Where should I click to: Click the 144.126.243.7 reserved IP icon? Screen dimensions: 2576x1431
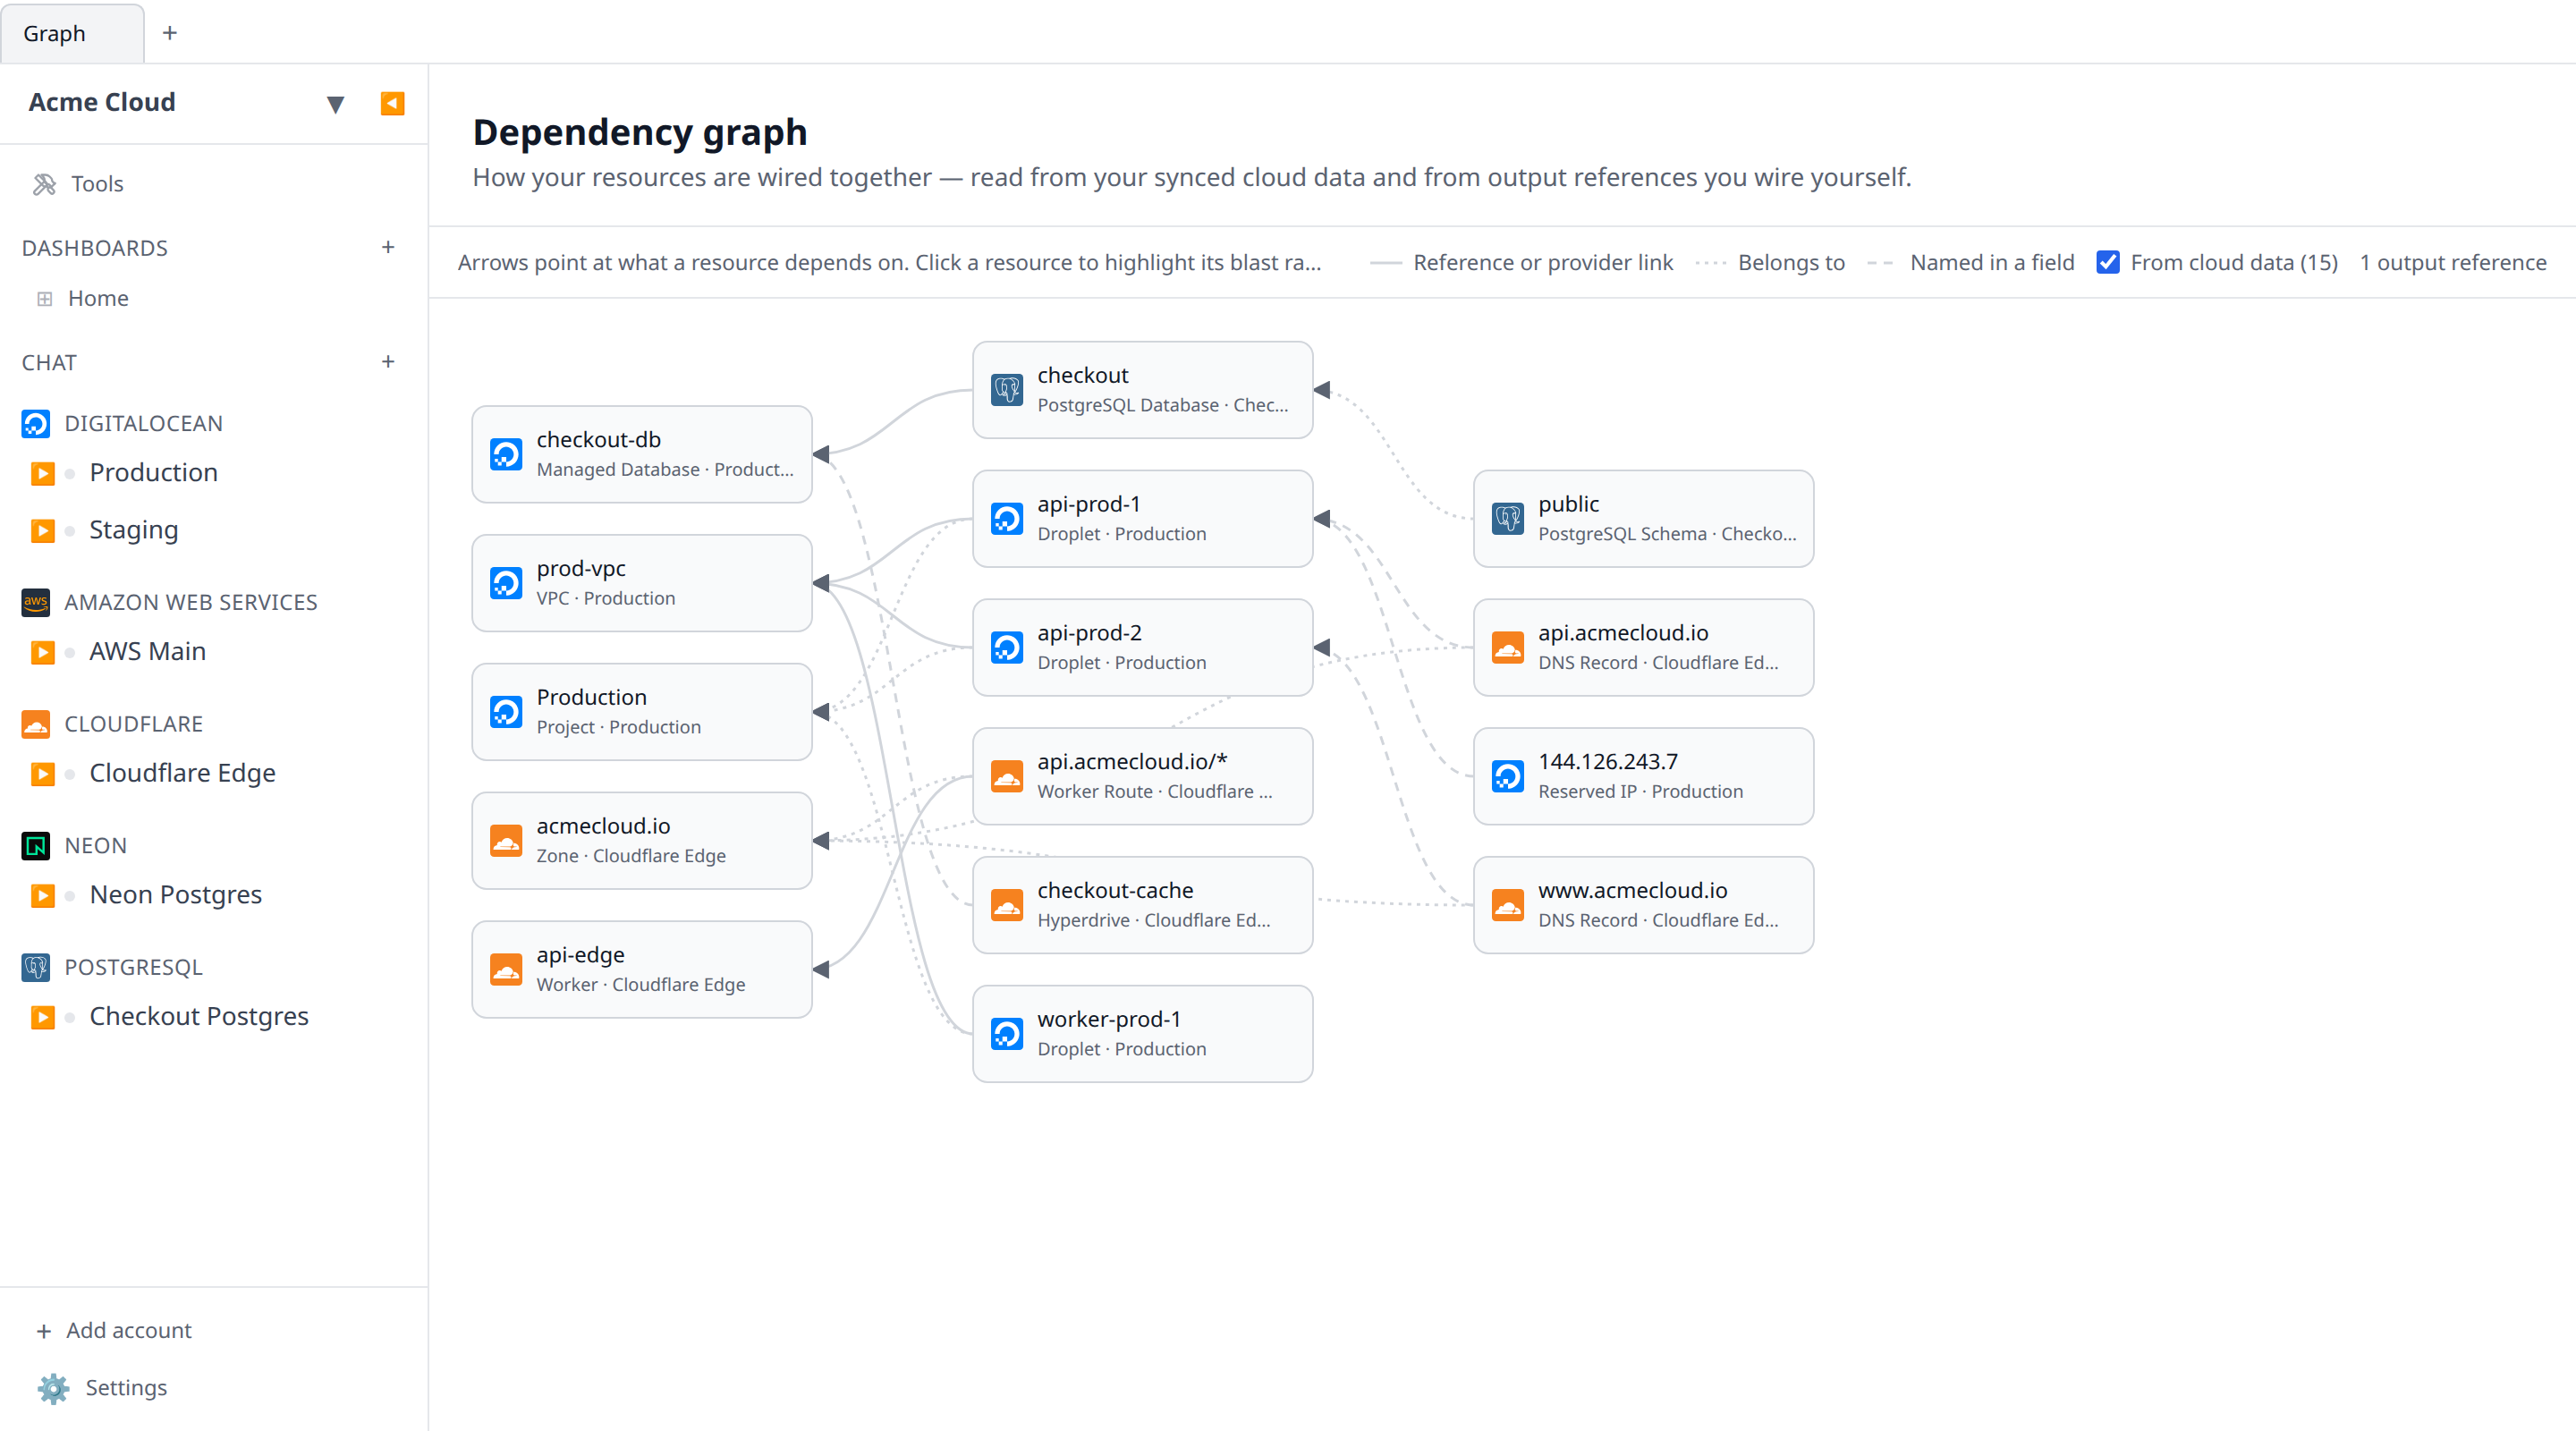click(x=1508, y=777)
